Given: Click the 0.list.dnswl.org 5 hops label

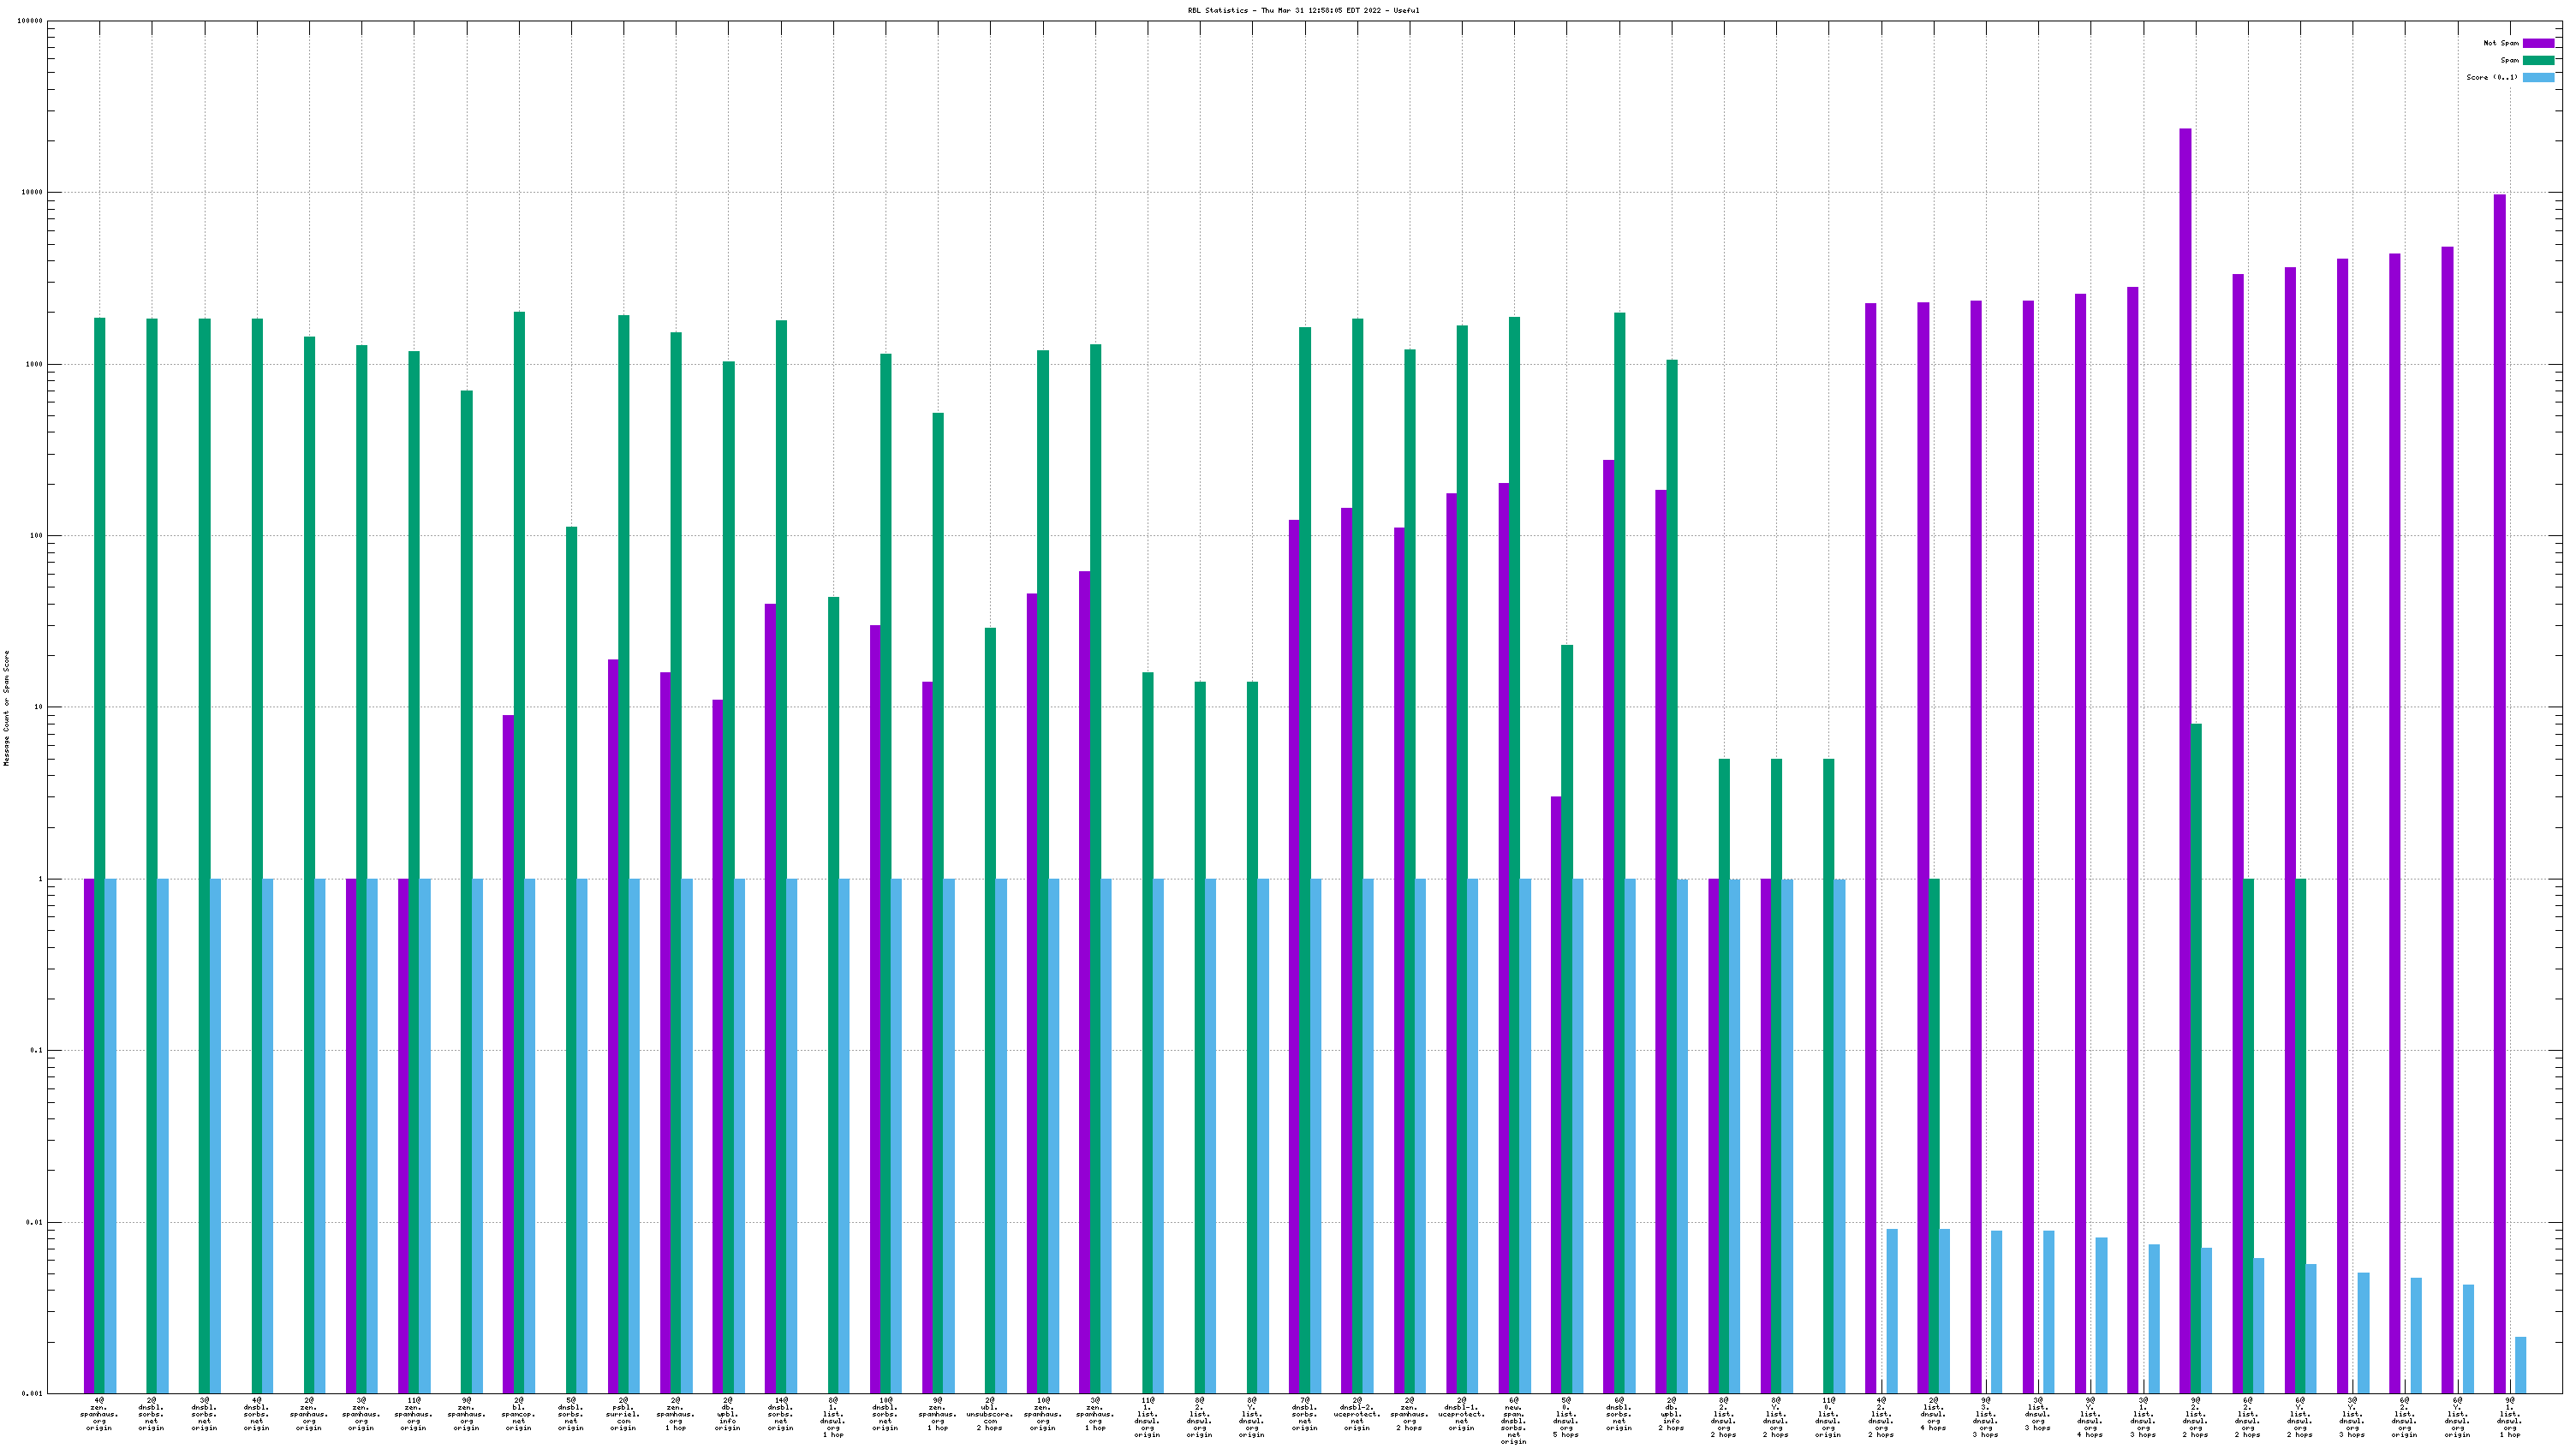Looking at the screenshot, I should coord(1566,1420).
